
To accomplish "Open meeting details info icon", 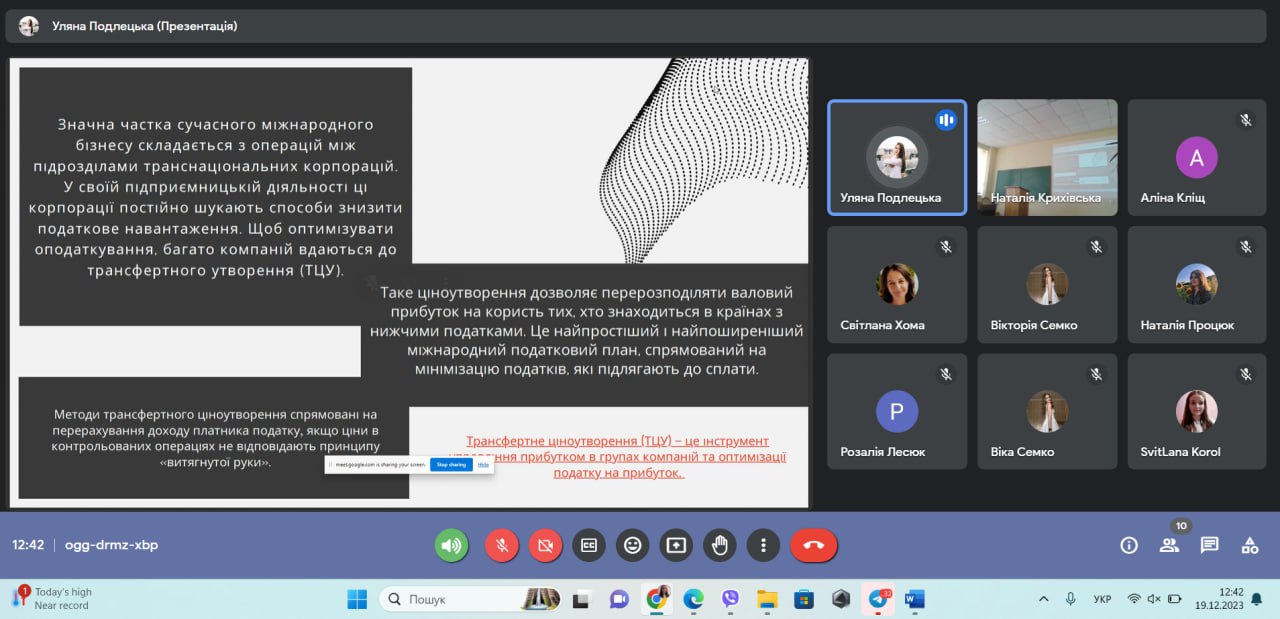I will [1129, 545].
